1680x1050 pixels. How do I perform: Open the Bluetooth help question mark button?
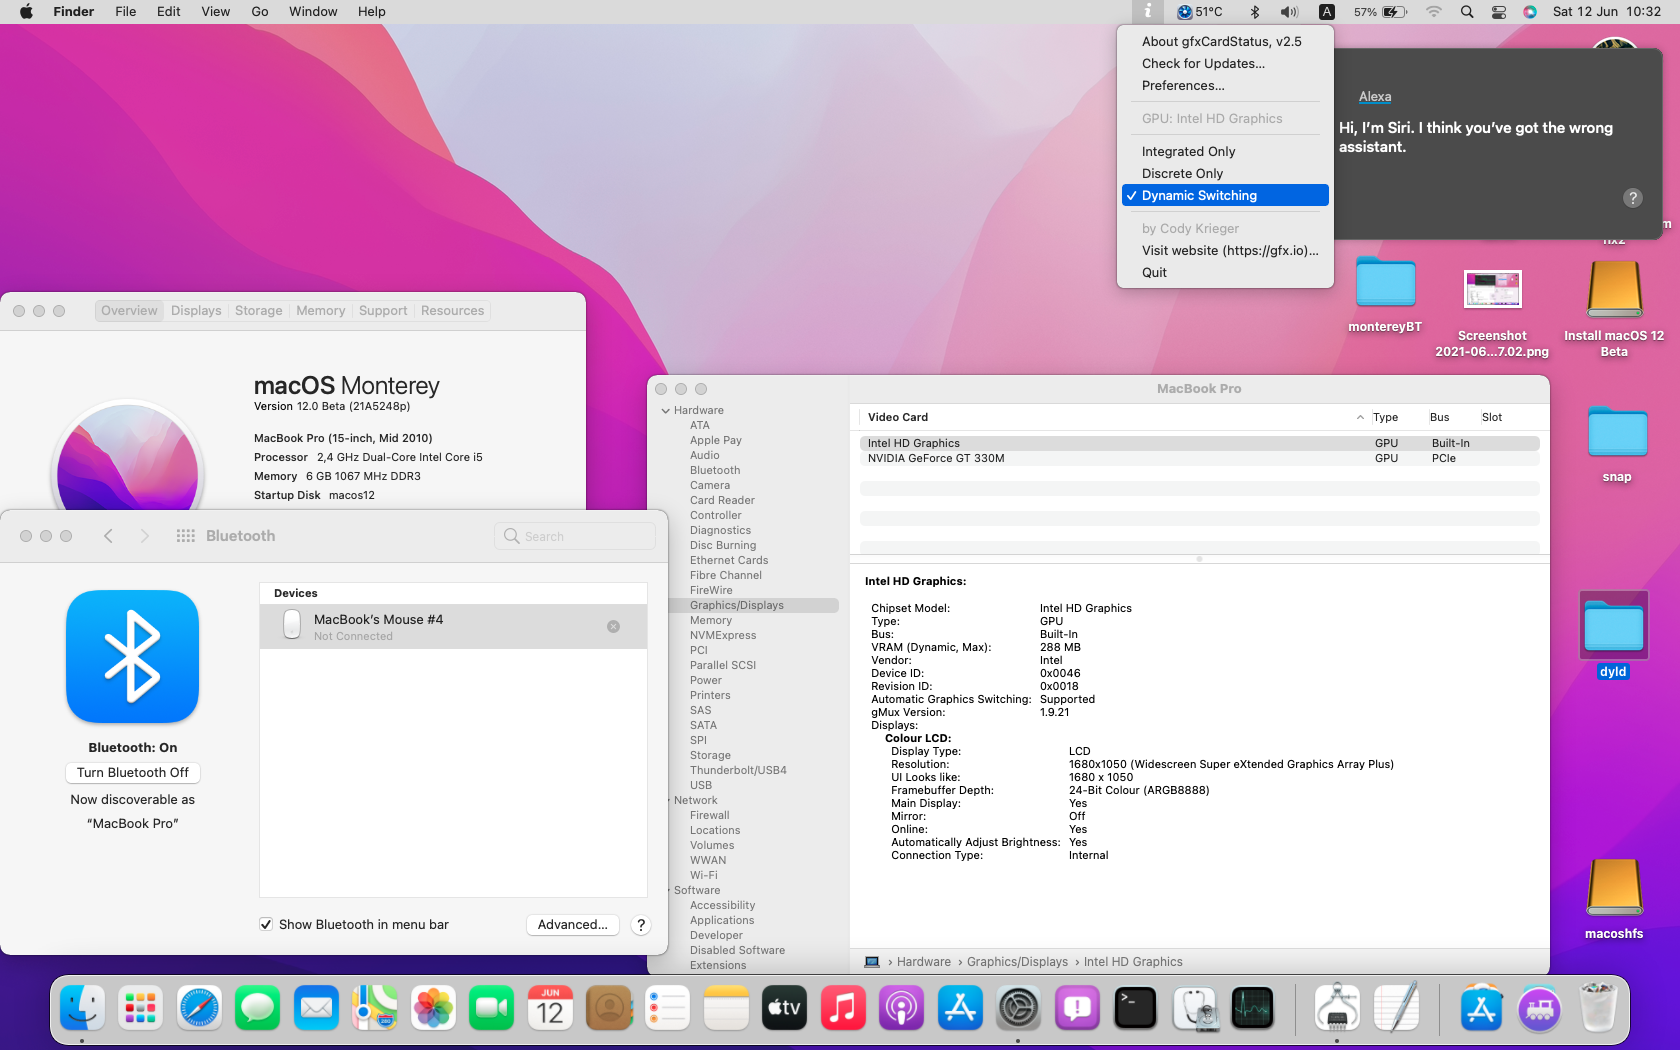(x=641, y=925)
